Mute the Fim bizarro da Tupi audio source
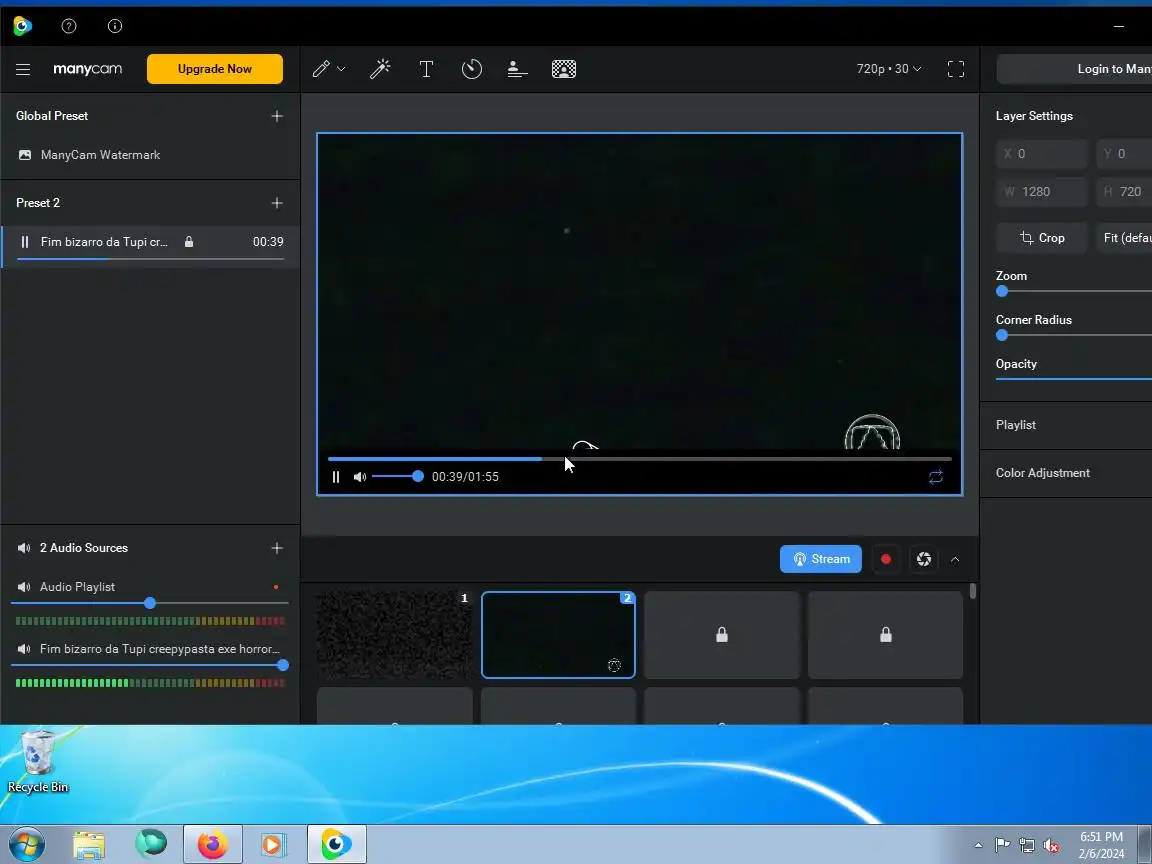Viewport: 1152px width, 864px height. click(x=24, y=649)
